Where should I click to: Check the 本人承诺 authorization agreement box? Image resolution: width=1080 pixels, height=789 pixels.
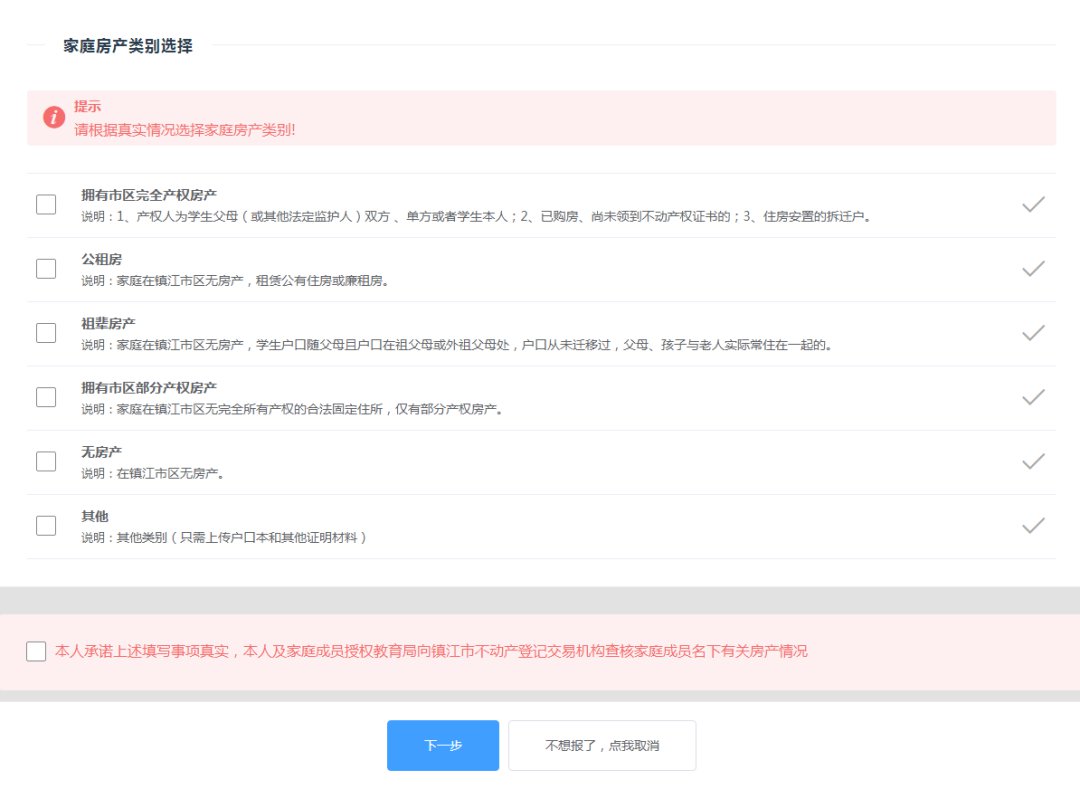click(36, 651)
